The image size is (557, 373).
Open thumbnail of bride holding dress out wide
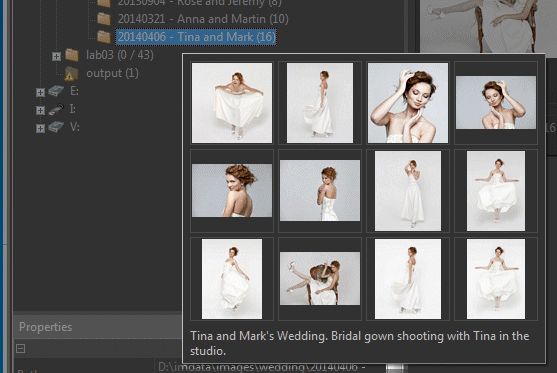[232, 103]
